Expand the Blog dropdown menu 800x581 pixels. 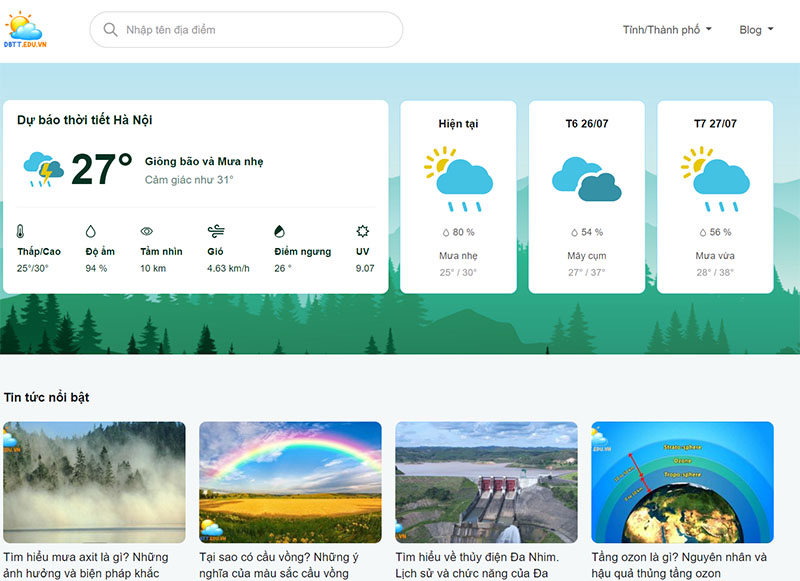pos(756,30)
